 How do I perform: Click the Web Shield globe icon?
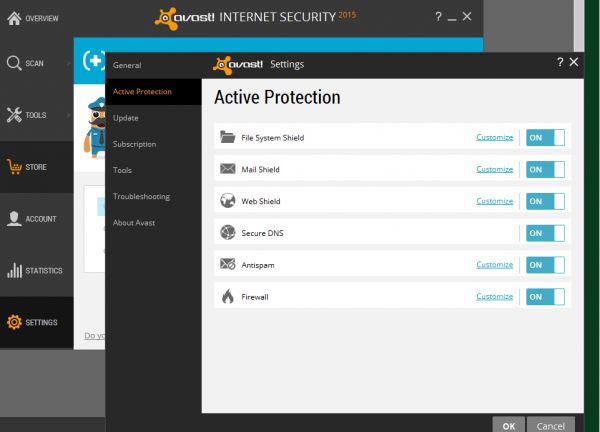coord(228,201)
